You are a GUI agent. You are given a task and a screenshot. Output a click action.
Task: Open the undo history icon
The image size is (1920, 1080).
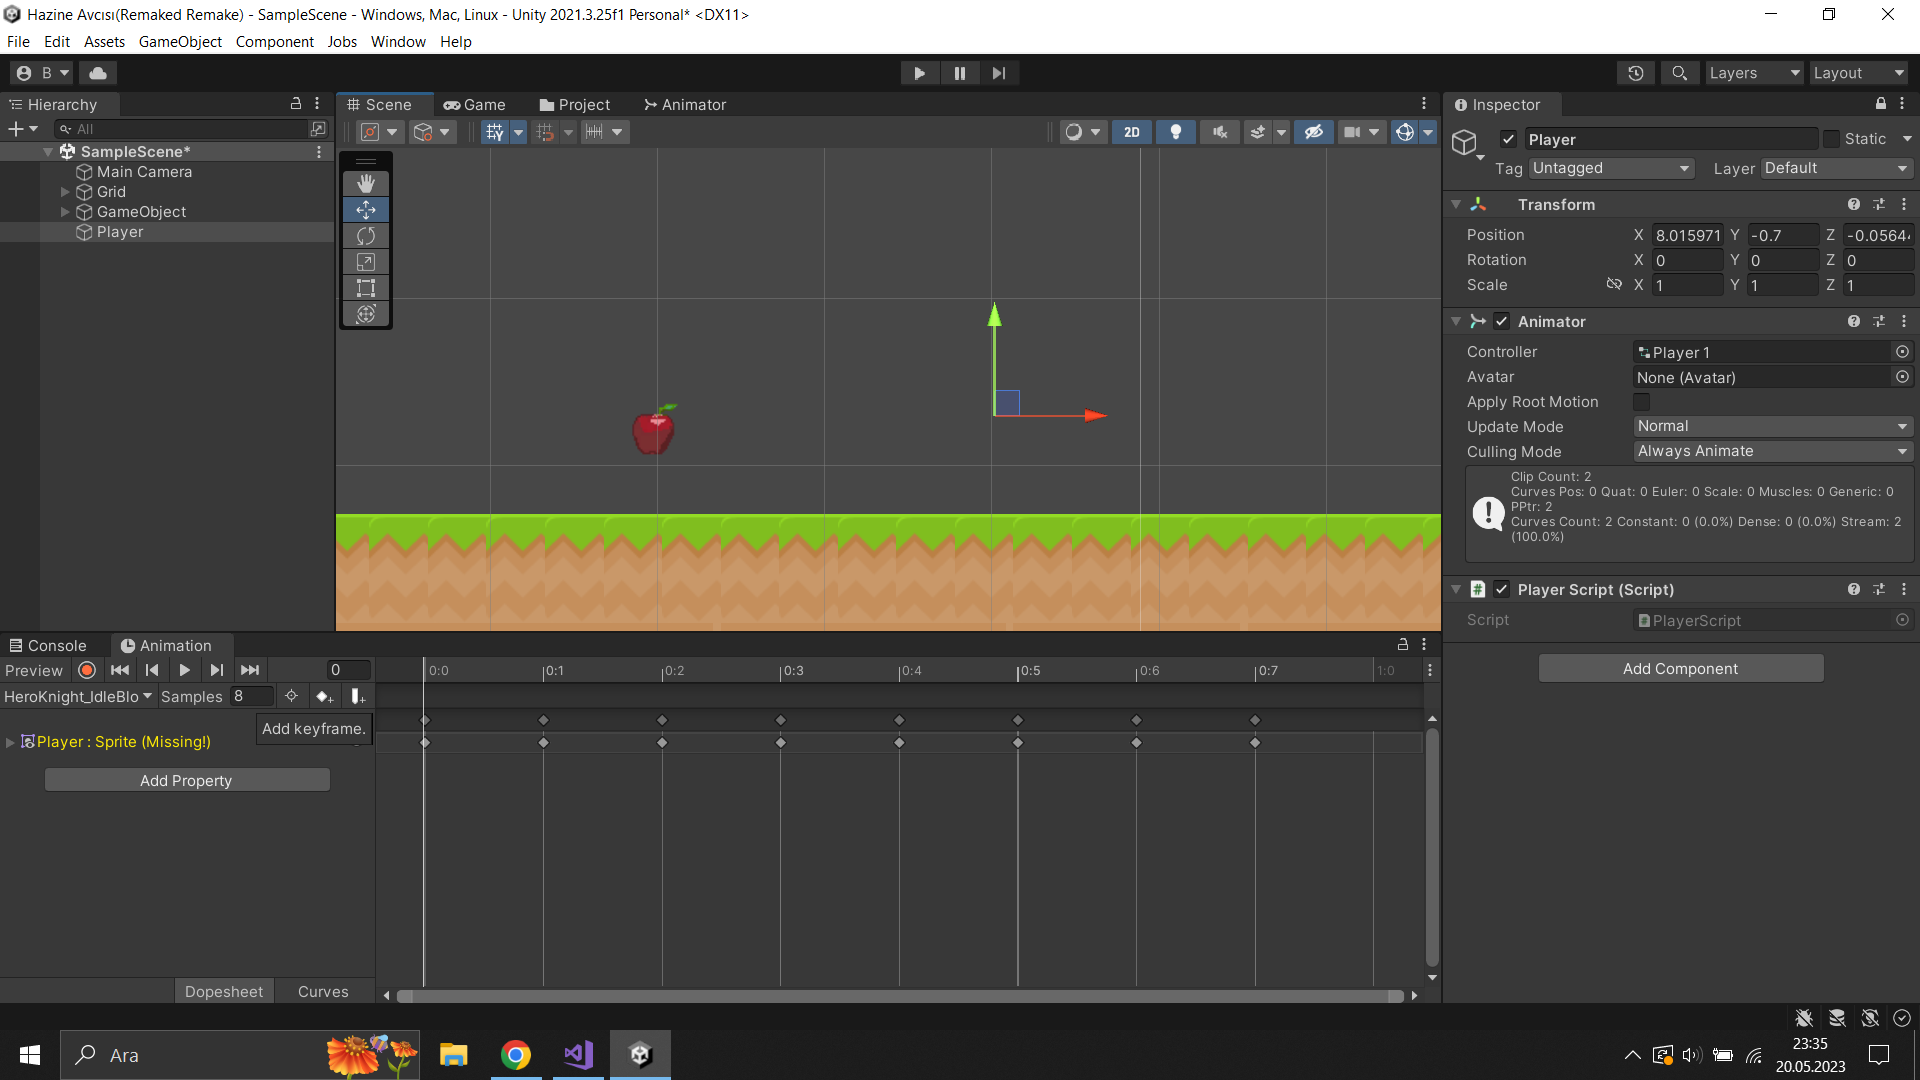(1636, 73)
